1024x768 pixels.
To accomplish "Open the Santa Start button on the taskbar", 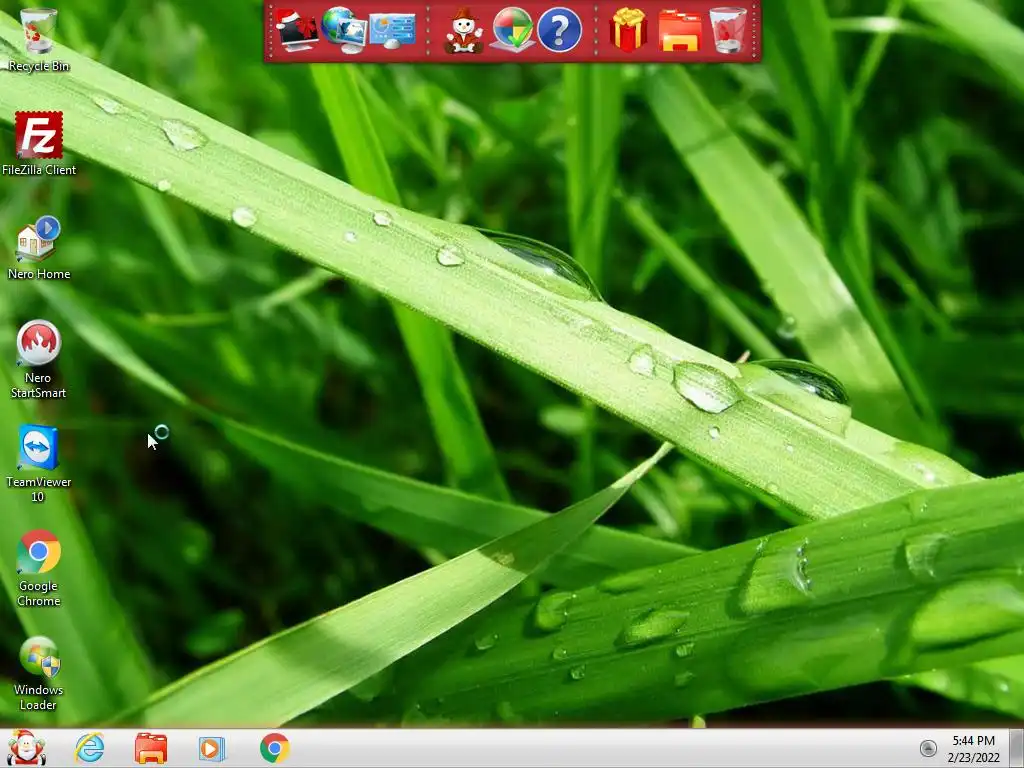I will point(26,747).
